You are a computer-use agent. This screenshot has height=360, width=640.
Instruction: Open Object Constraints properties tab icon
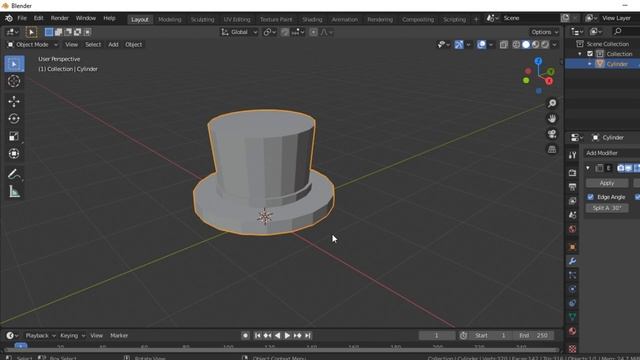572,303
